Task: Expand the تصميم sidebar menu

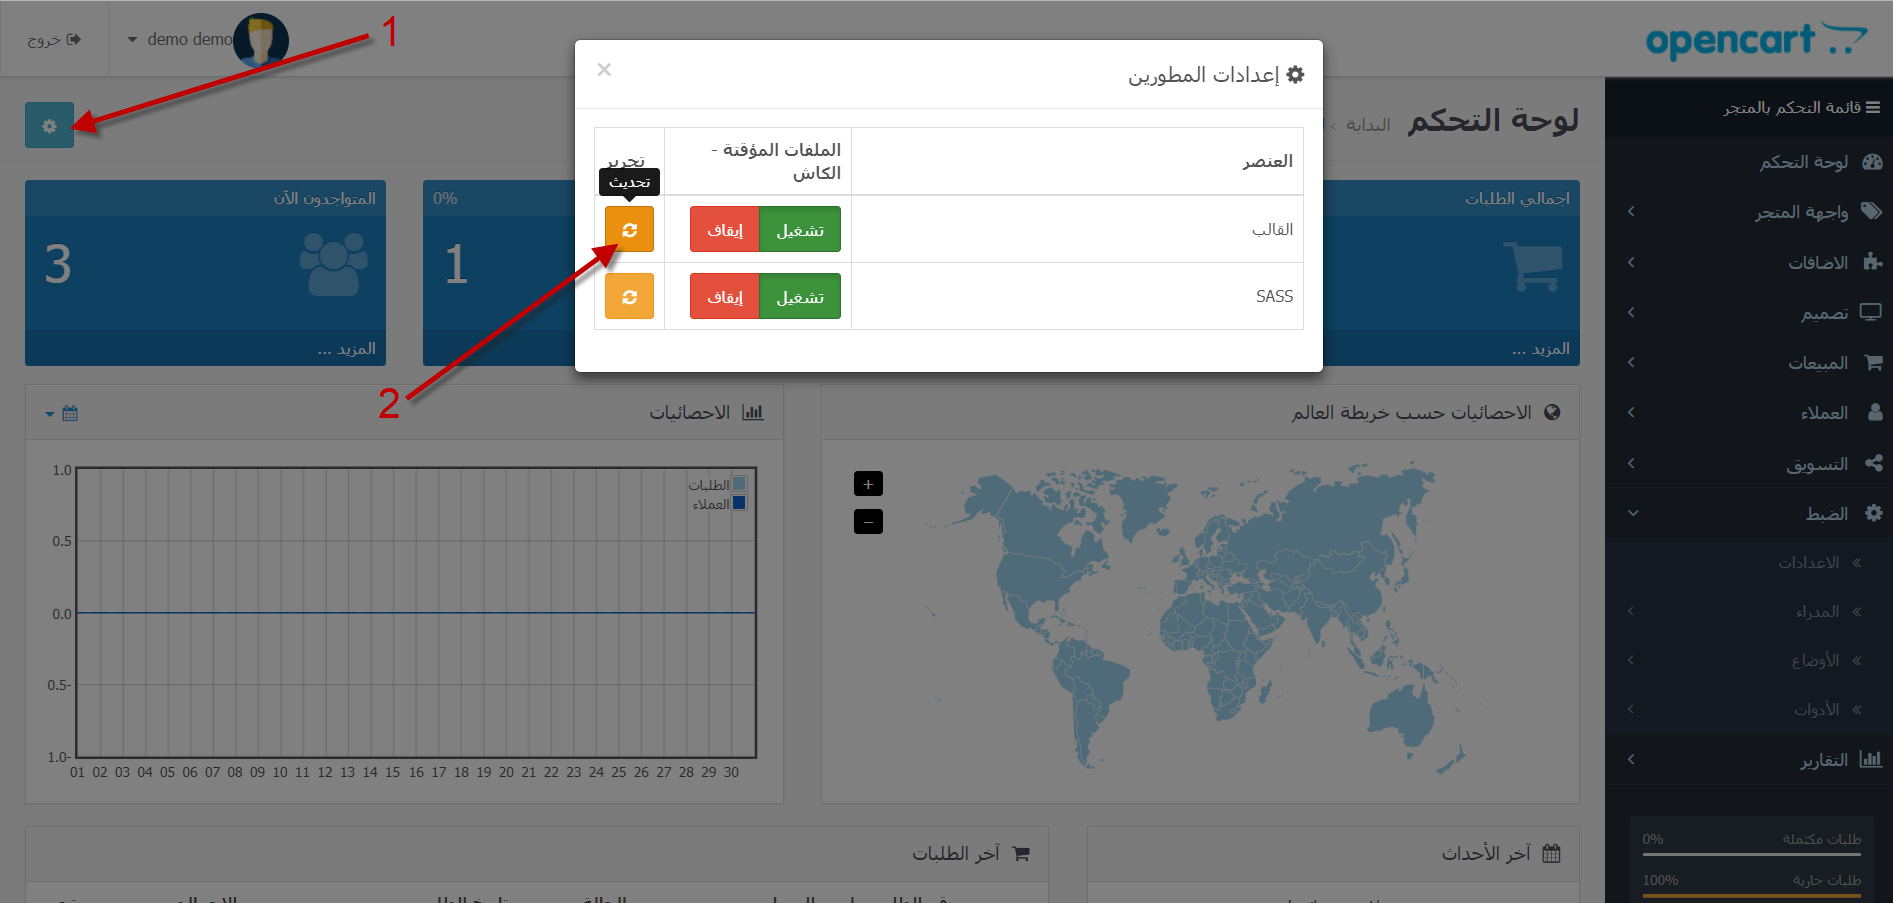Action: [1750, 313]
